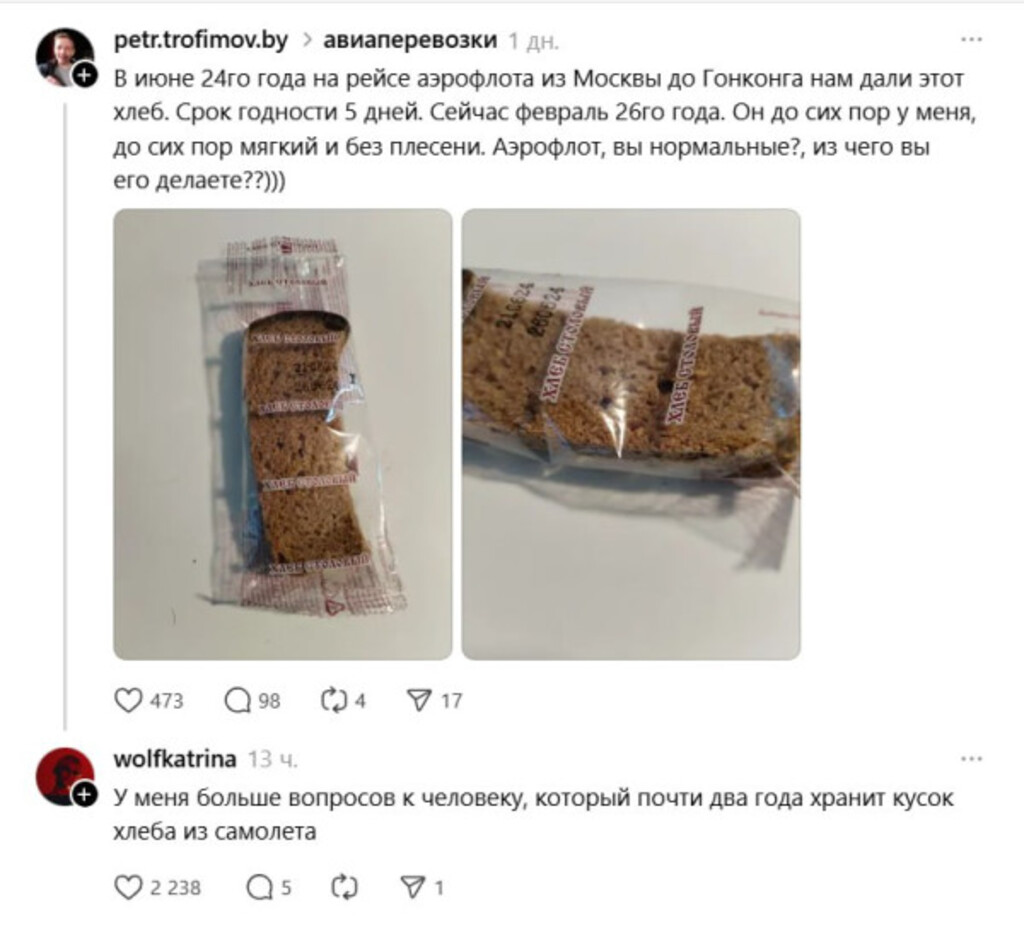Repost wolfkatrina's comment

(x=344, y=887)
